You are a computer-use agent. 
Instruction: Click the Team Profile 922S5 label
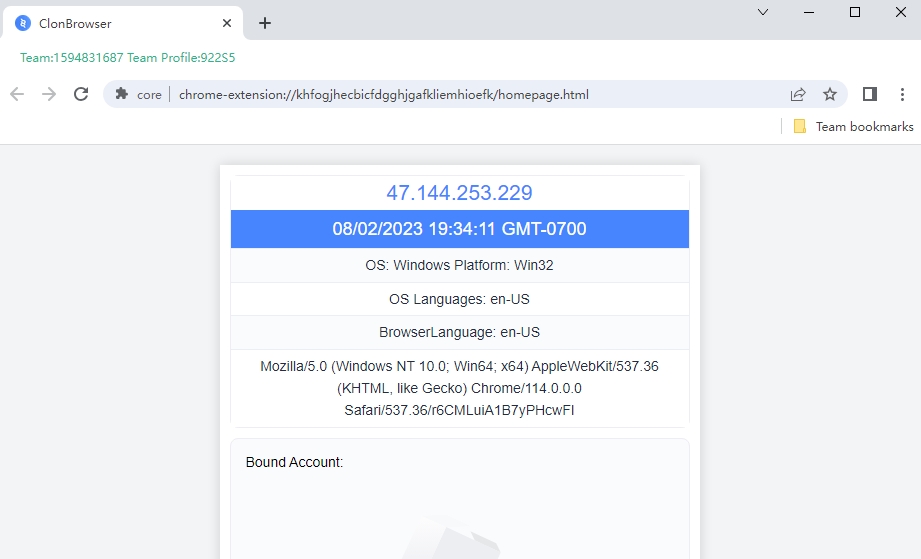[x=181, y=58]
